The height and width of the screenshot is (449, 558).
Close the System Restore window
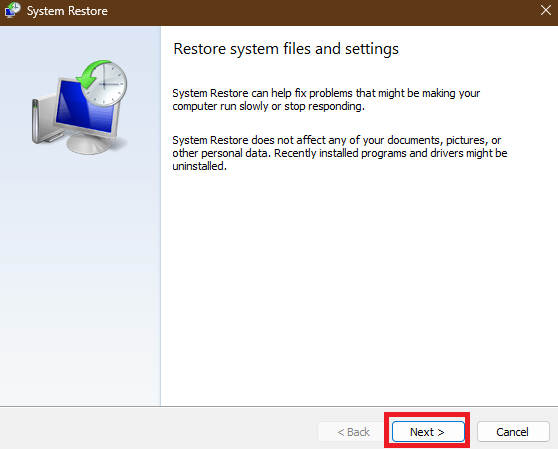546,10
